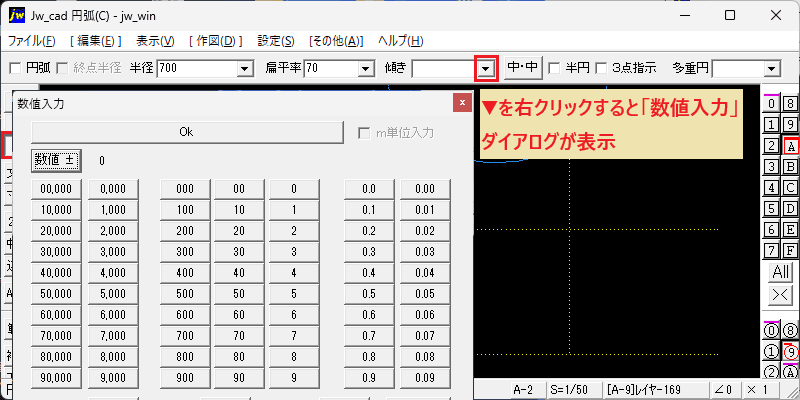Click the 扁平率 input field showing 70

[331, 68]
